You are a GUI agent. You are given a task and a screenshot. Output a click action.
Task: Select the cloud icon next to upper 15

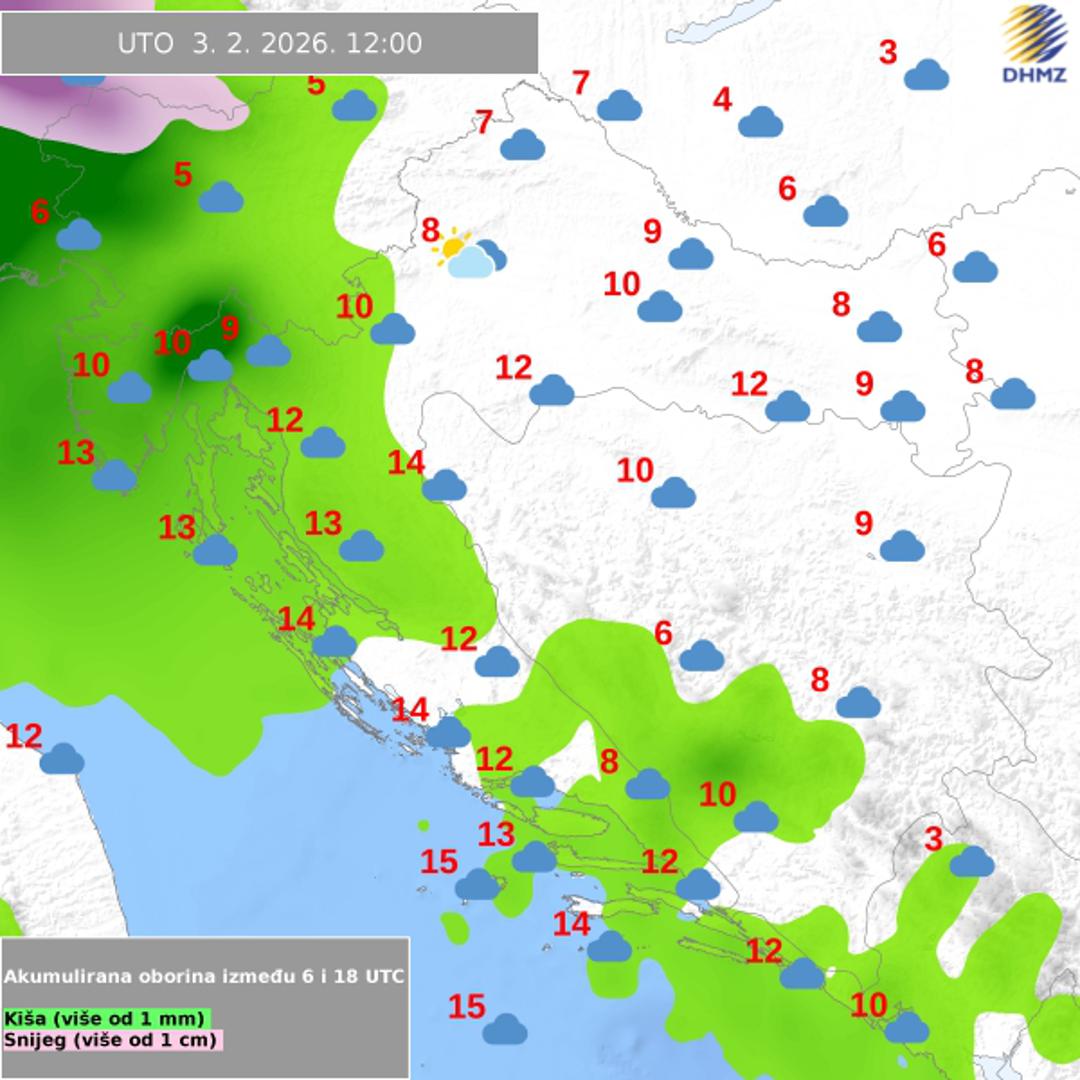coord(477,884)
